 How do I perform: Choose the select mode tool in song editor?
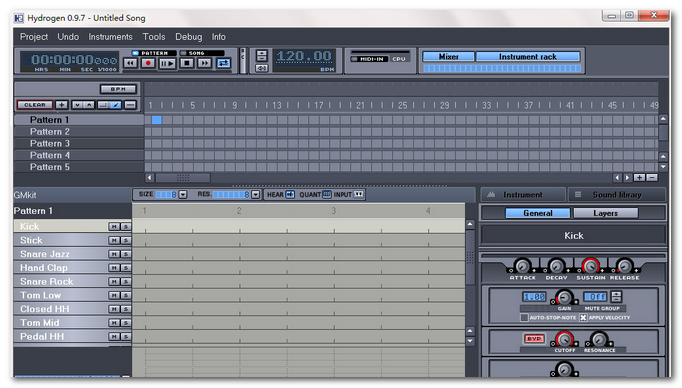tap(104, 105)
